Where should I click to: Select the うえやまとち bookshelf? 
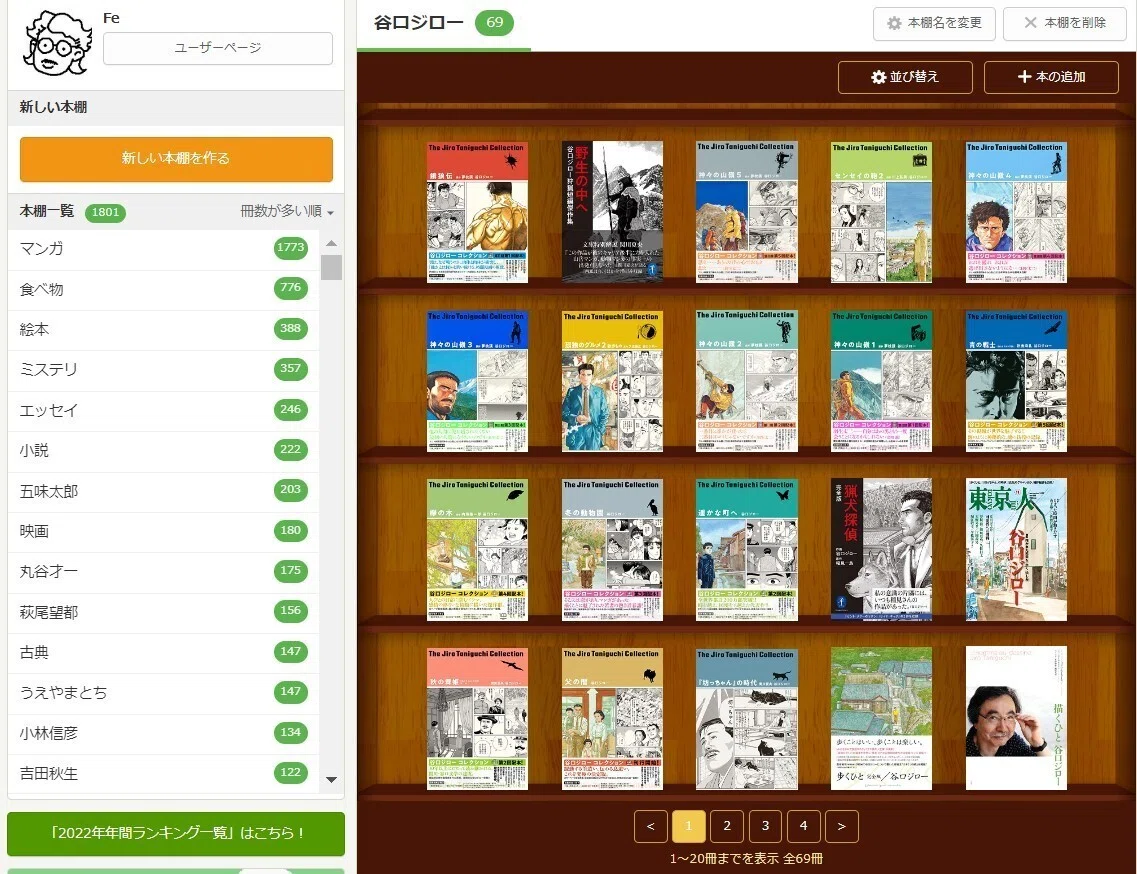163,693
